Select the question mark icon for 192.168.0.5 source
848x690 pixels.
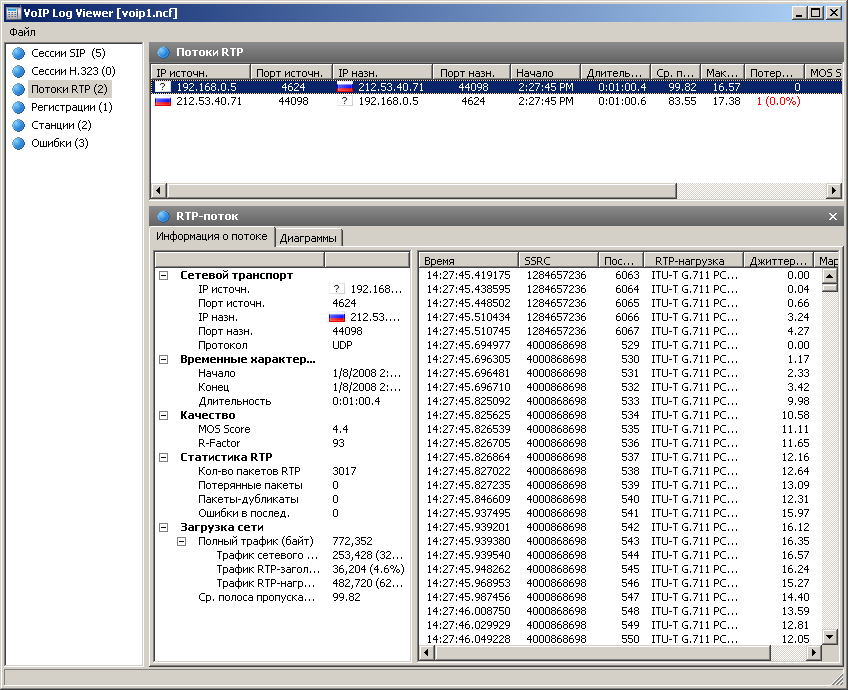[x=163, y=87]
